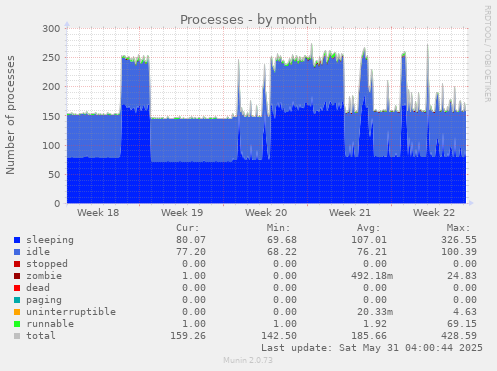Click zombie average value 492.18m
Viewport: 497px width, 371px height.
pyautogui.click(x=372, y=276)
